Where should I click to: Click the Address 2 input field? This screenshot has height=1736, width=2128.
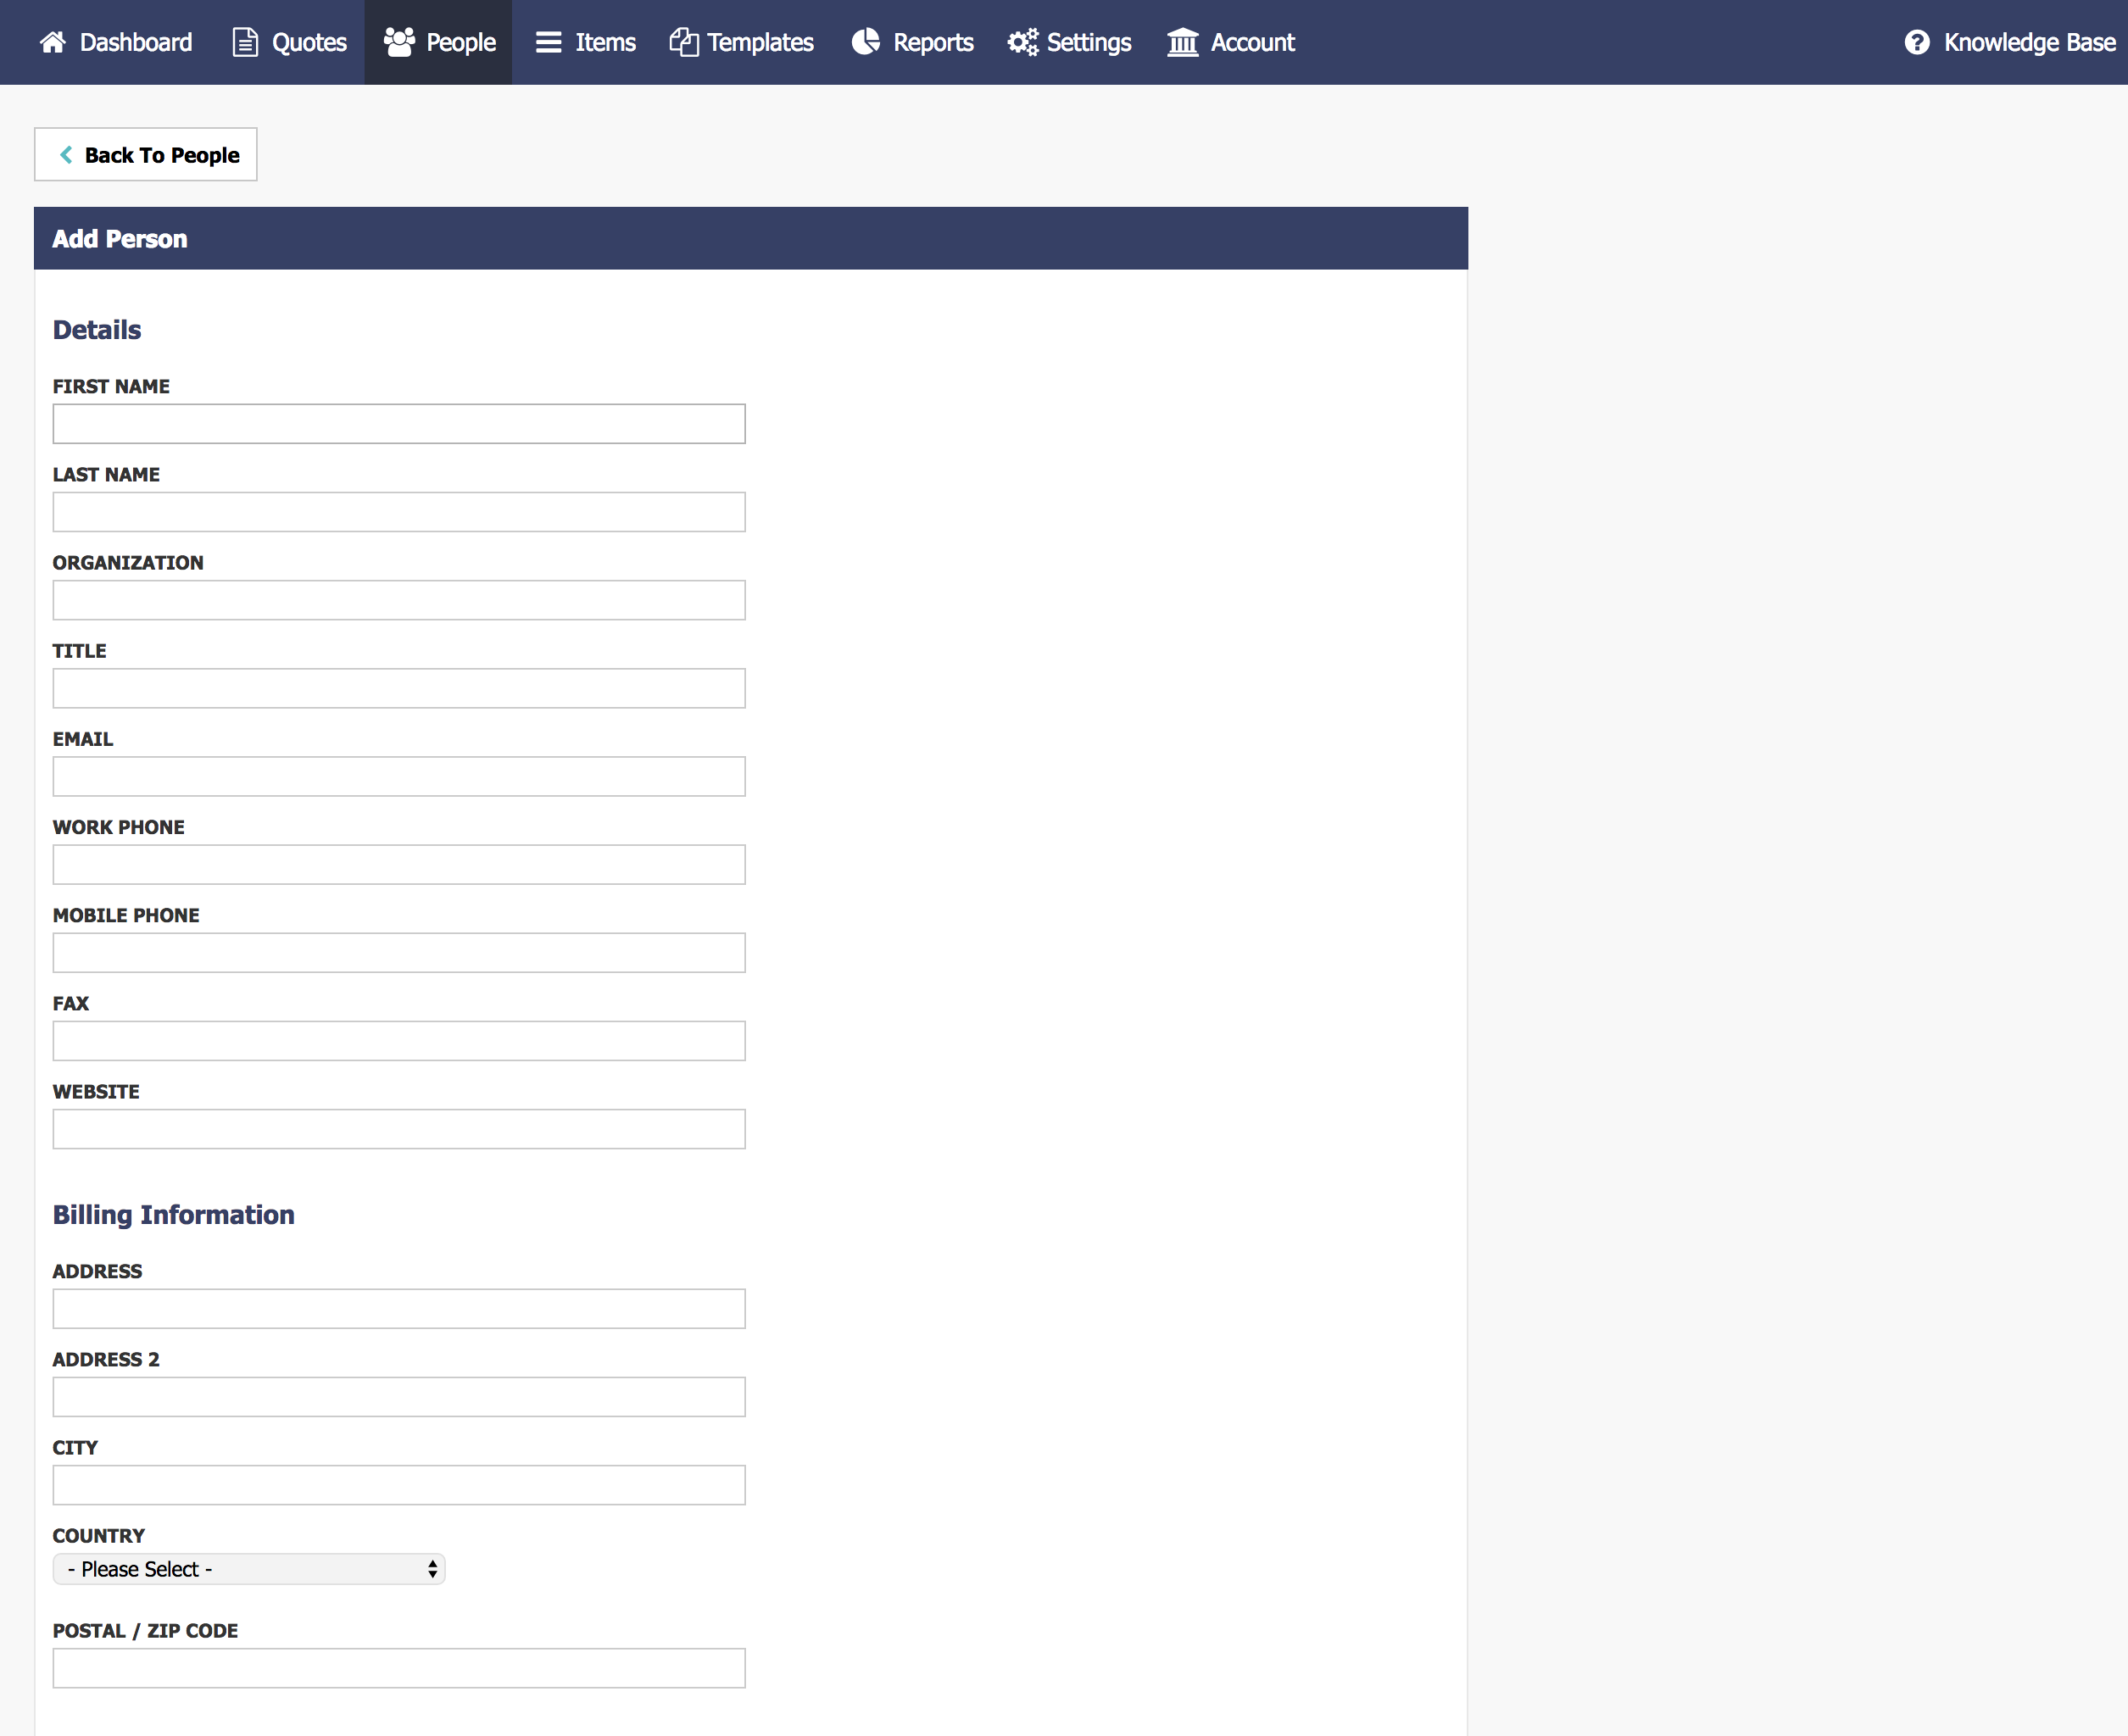399,1397
